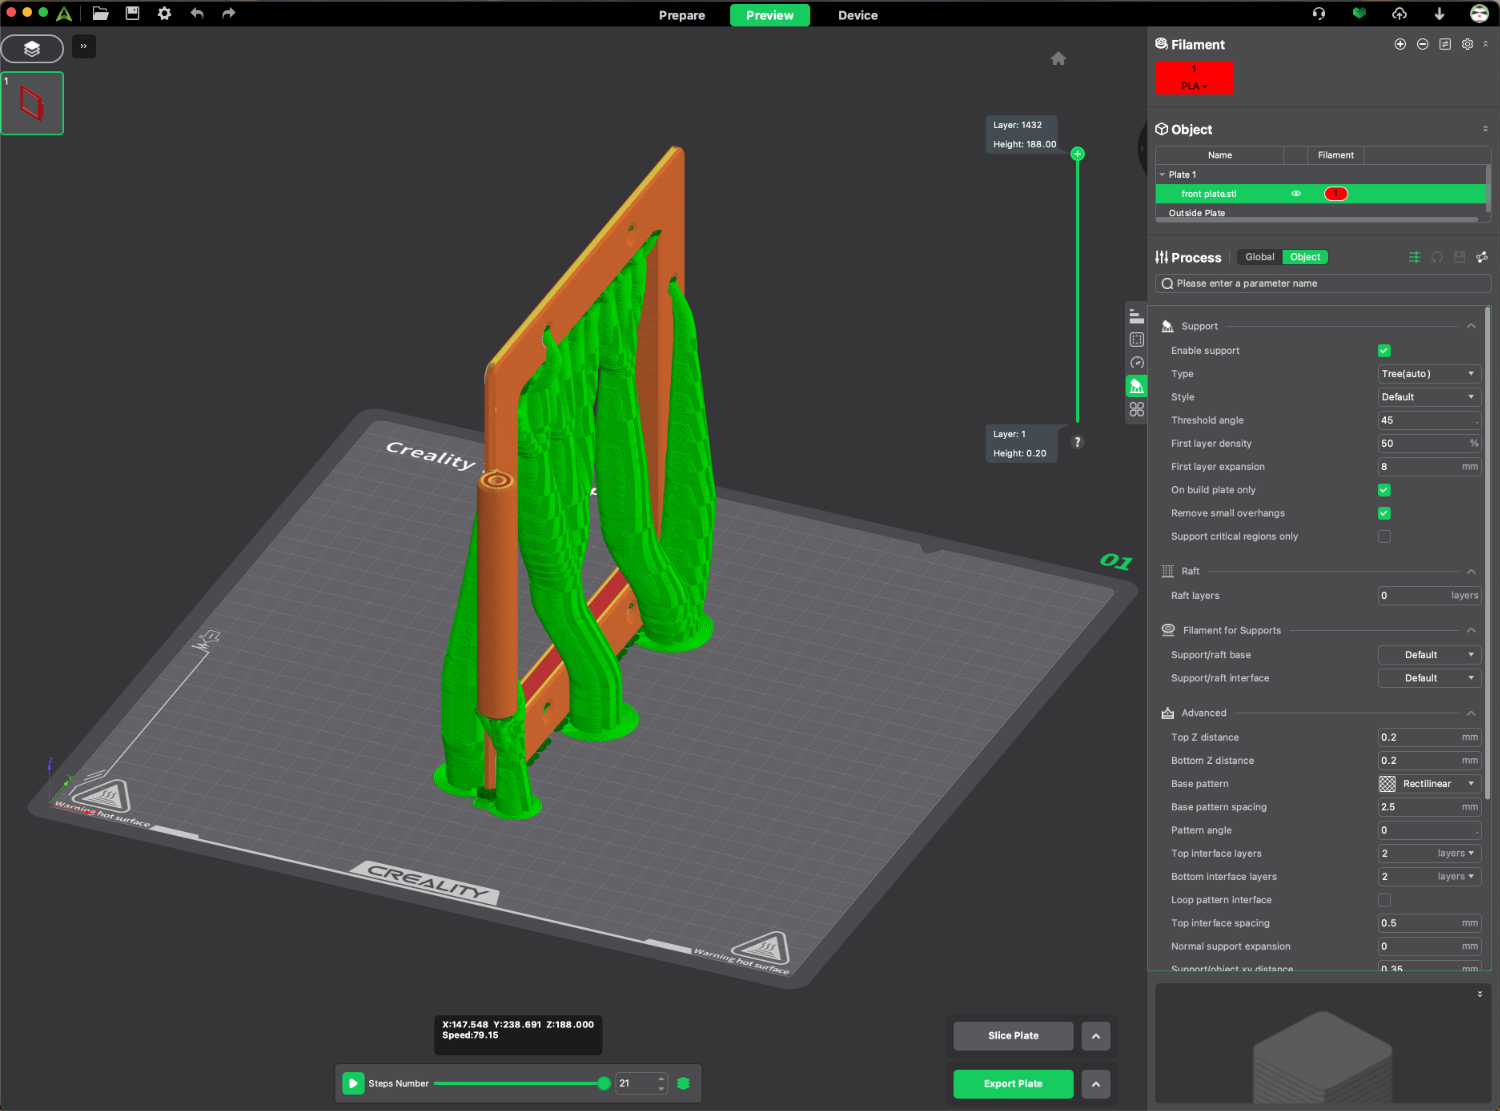Open a project with the folder icon

100,13
